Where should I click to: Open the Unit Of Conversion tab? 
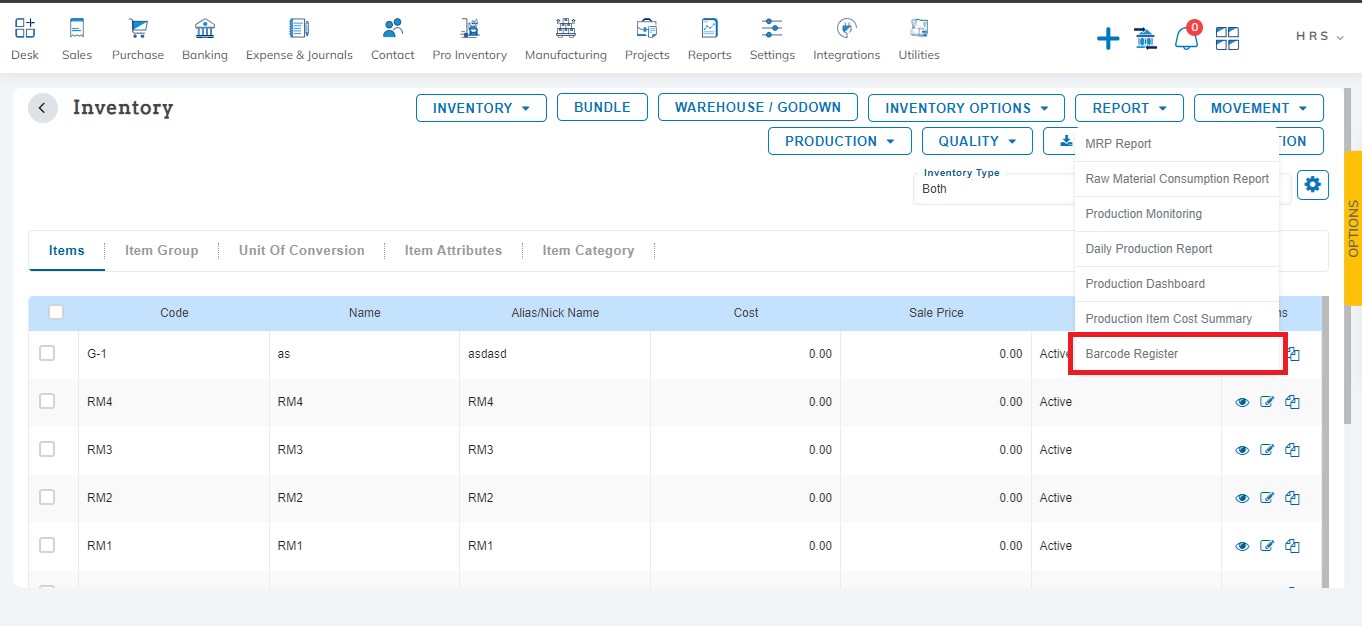pyautogui.click(x=302, y=250)
